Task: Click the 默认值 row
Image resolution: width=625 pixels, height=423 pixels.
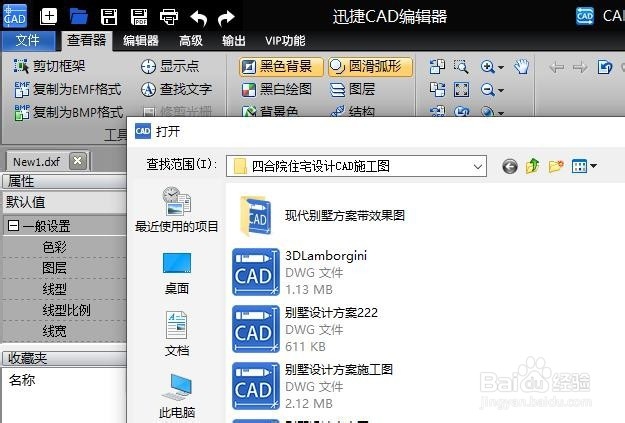Action: click(x=65, y=202)
